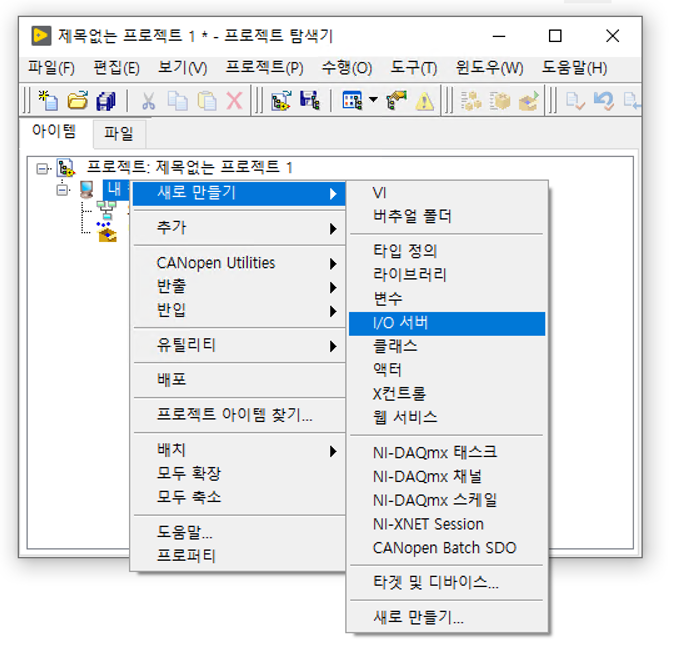Click the Dependencies network icon in tree

pos(106,210)
